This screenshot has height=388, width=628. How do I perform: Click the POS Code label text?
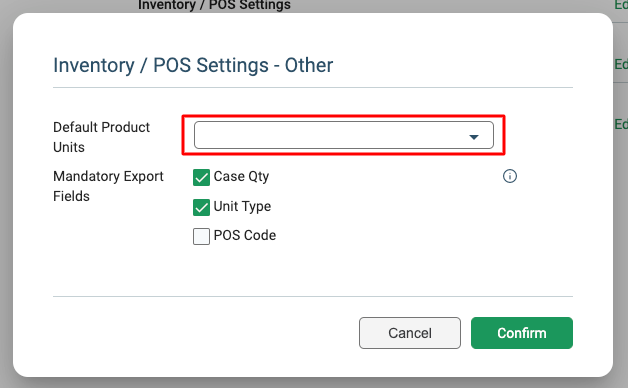coord(245,235)
